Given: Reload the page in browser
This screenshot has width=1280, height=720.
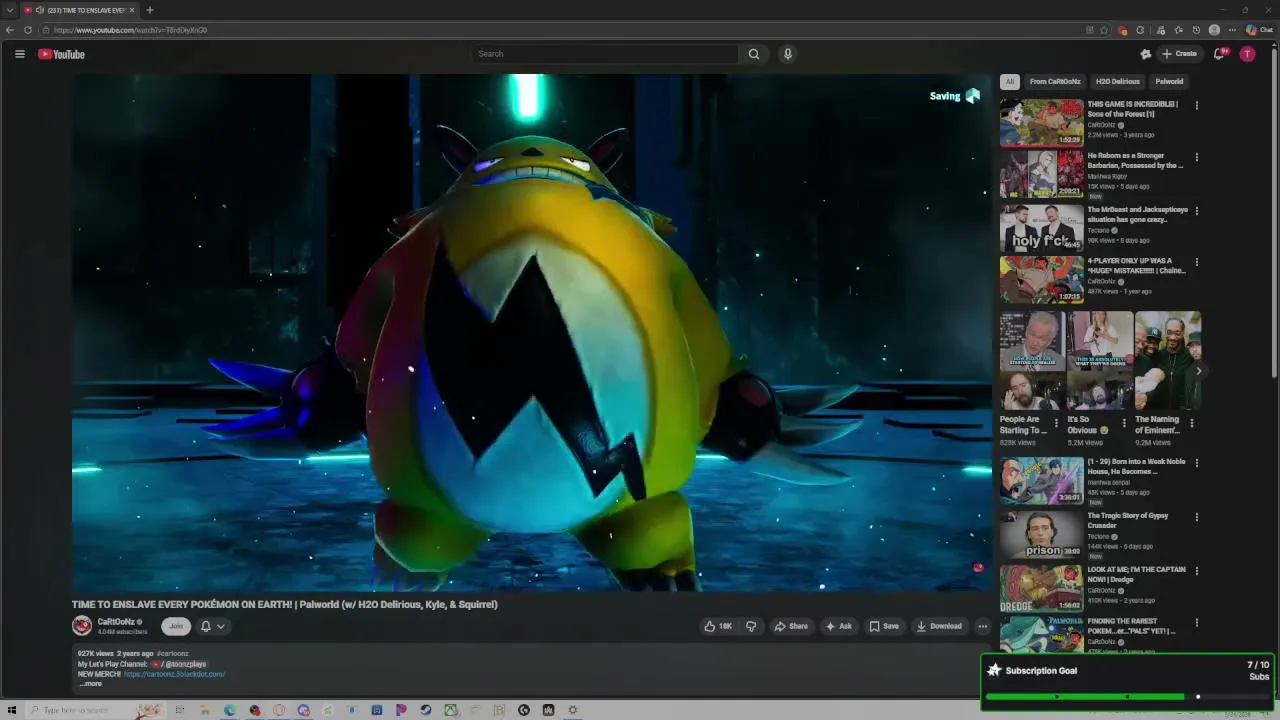Looking at the screenshot, I should [x=28, y=30].
